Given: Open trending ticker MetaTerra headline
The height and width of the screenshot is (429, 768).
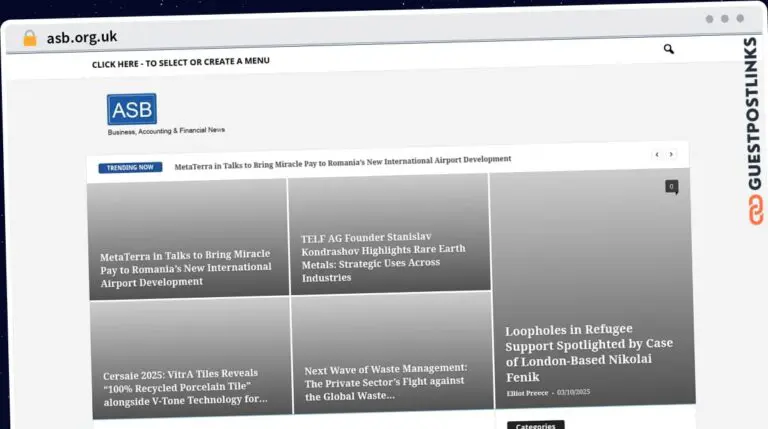Looking at the screenshot, I should pos(342,160).
